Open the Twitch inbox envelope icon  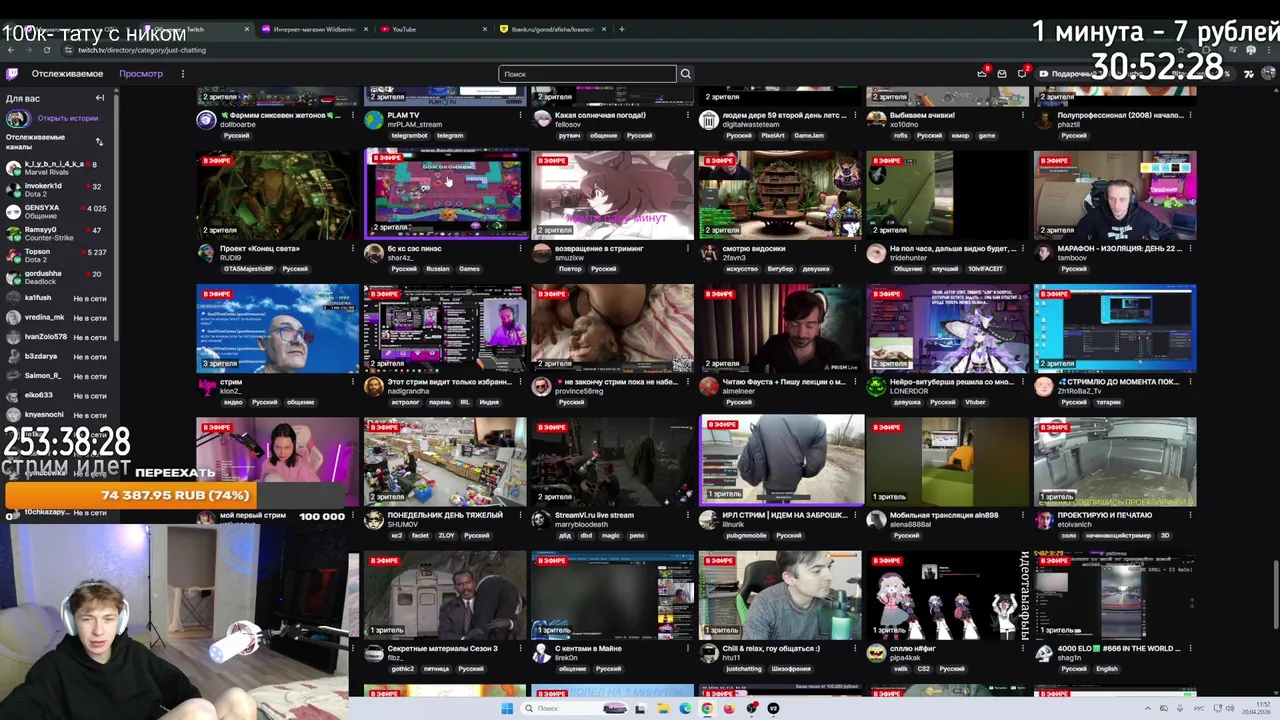coord(1002,74)
